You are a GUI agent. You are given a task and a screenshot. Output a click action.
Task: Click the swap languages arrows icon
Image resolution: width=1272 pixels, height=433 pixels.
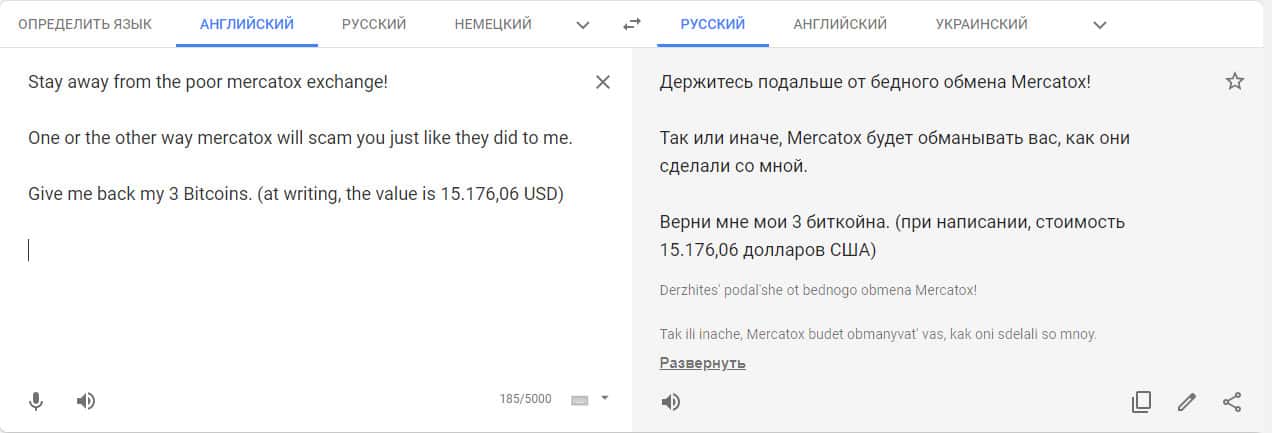pos(631,24)
